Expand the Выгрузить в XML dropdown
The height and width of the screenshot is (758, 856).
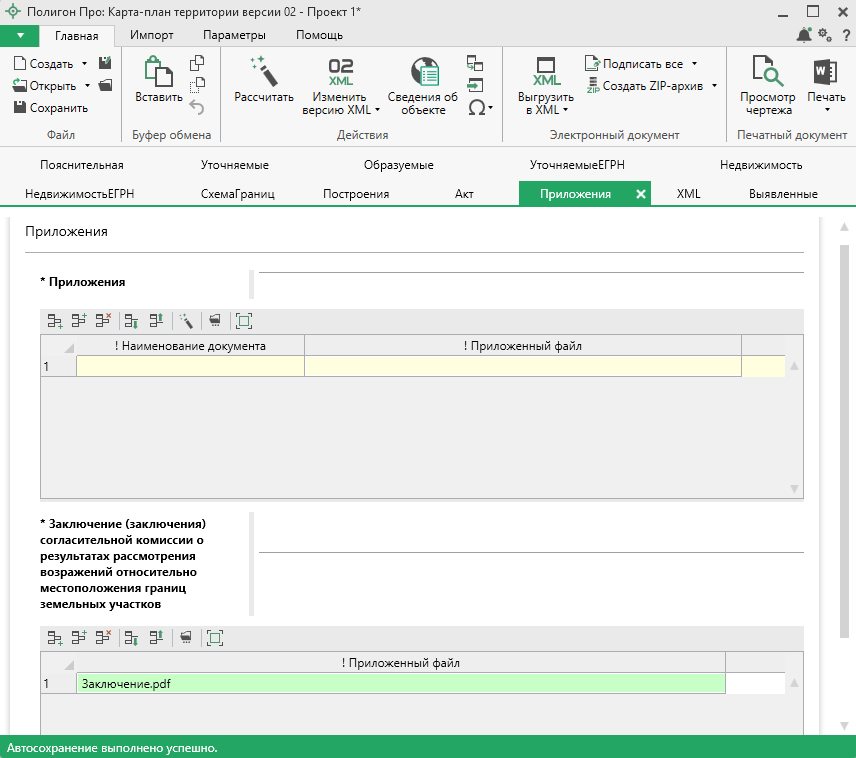565,110
